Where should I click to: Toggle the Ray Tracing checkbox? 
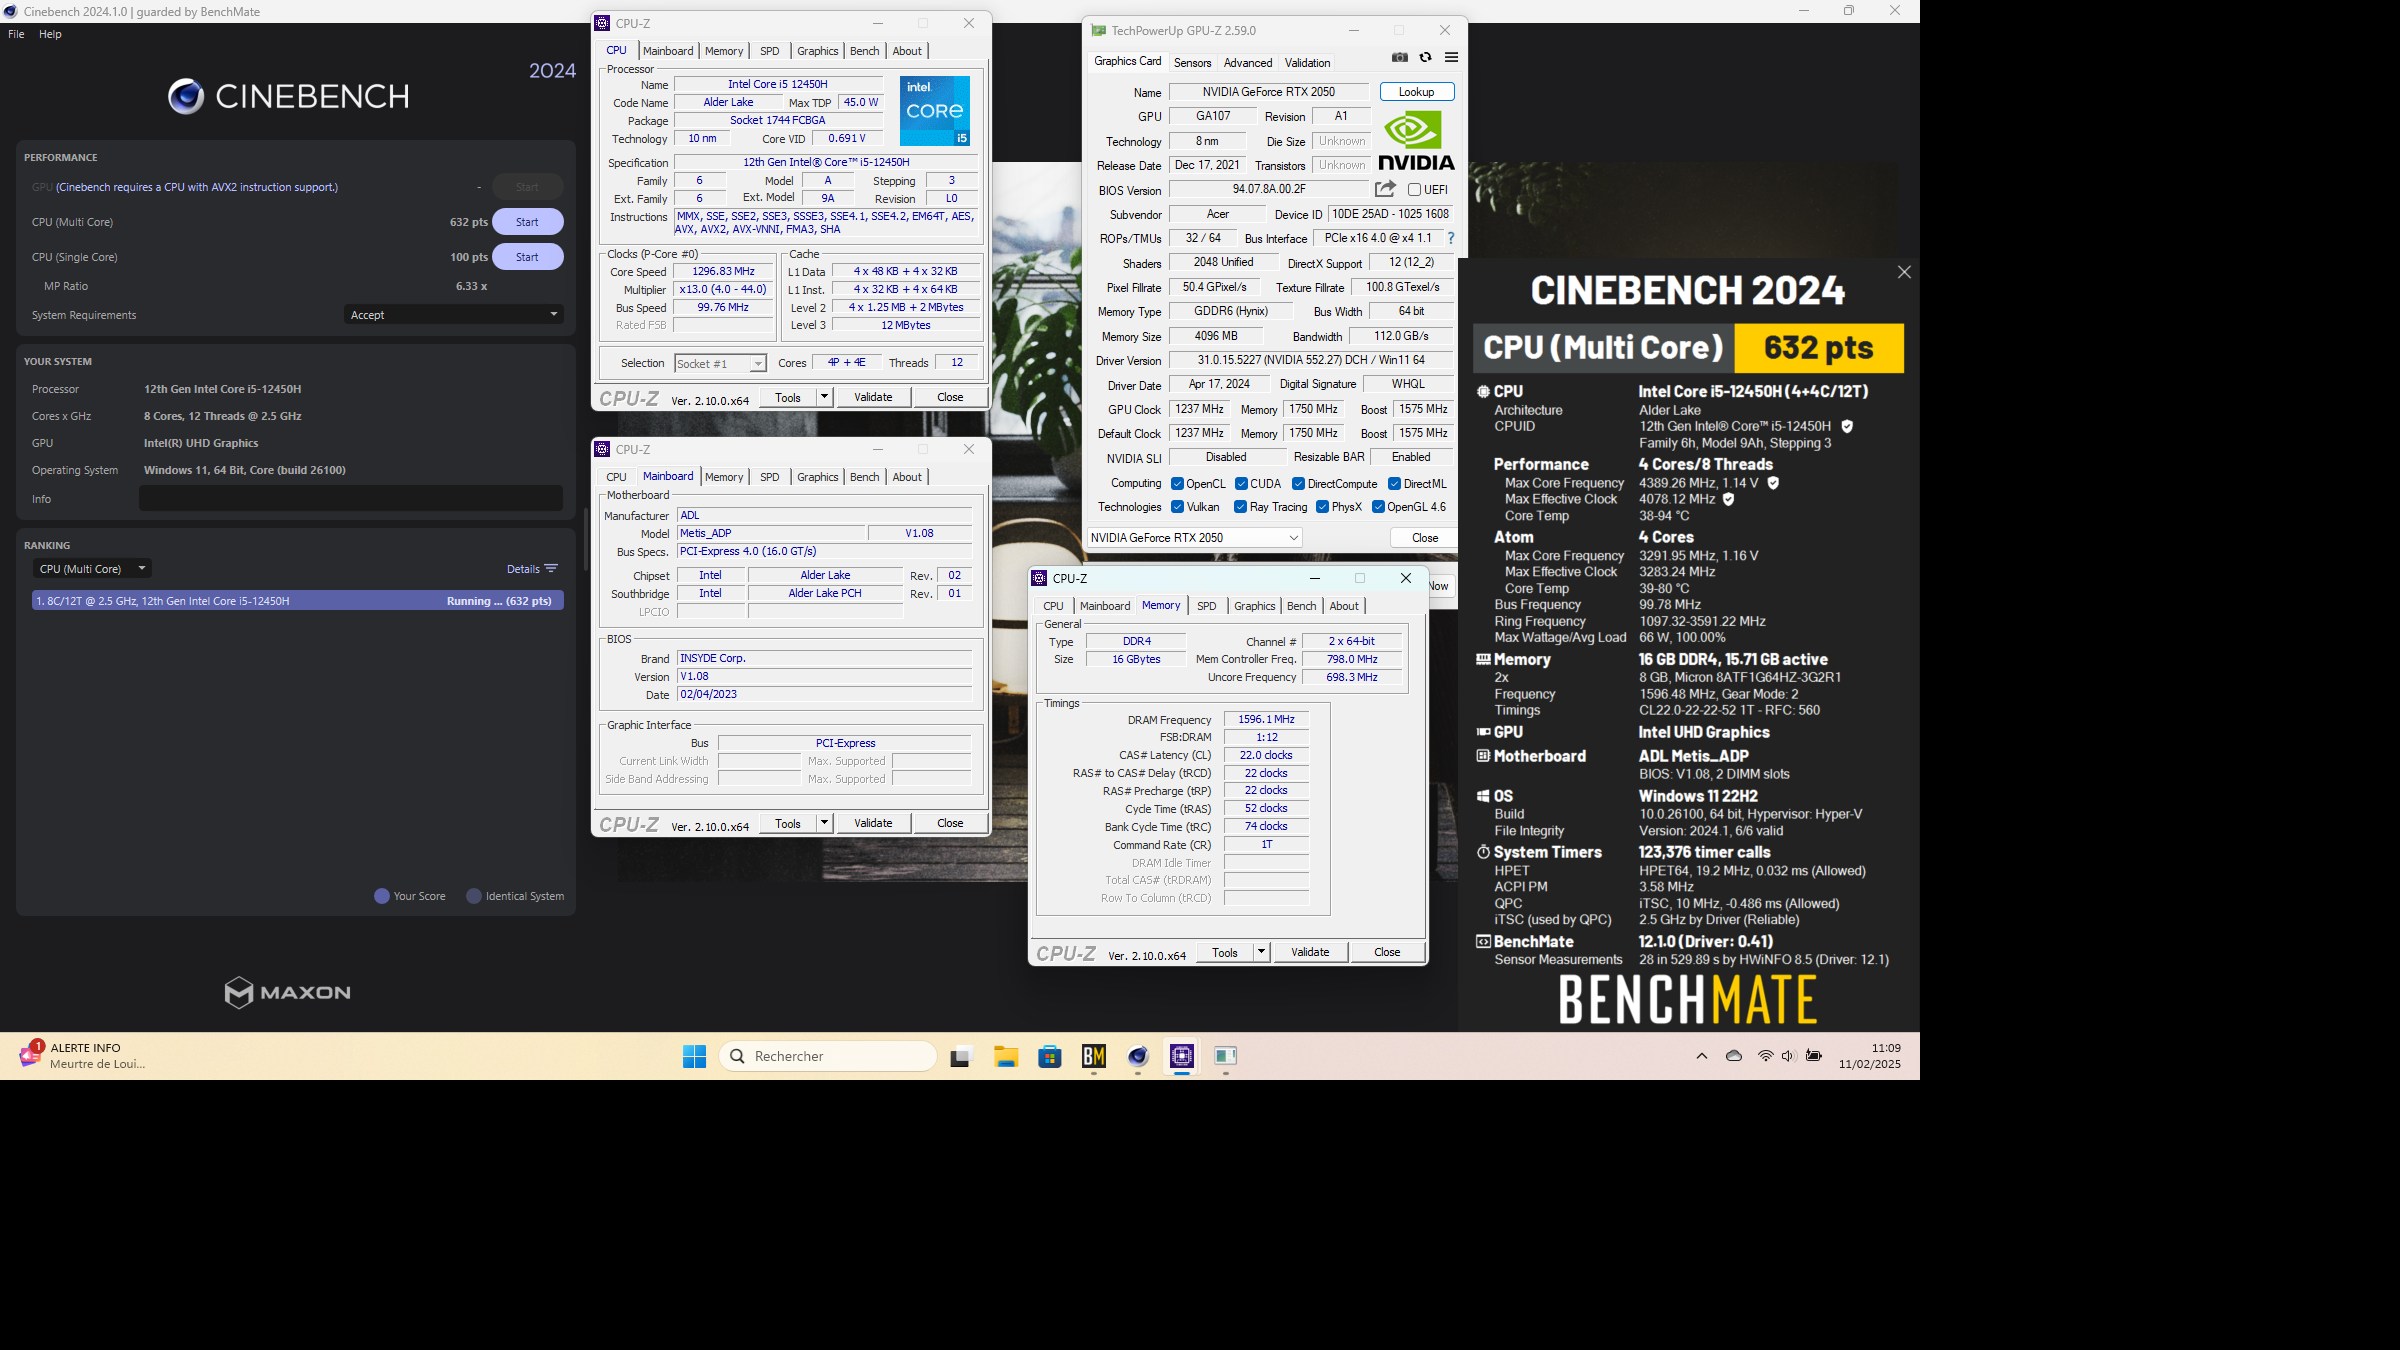pyautogui.click(x=1240, y=507)
